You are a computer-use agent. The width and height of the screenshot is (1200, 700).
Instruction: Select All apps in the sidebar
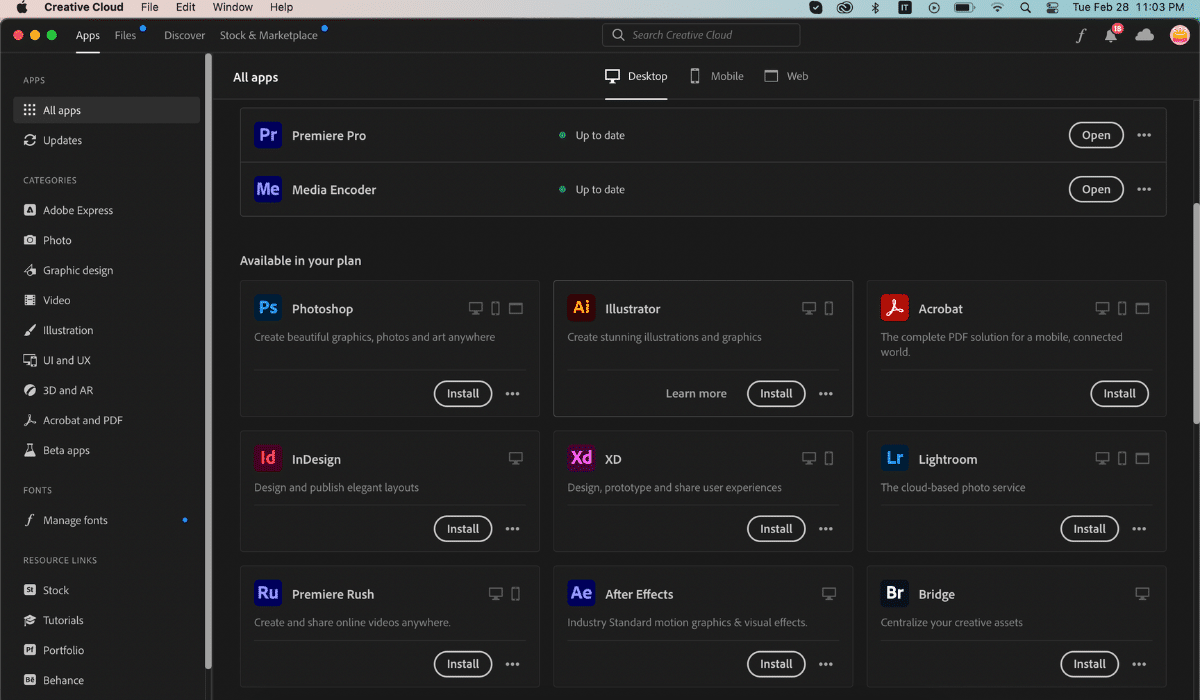pos(107,110)
